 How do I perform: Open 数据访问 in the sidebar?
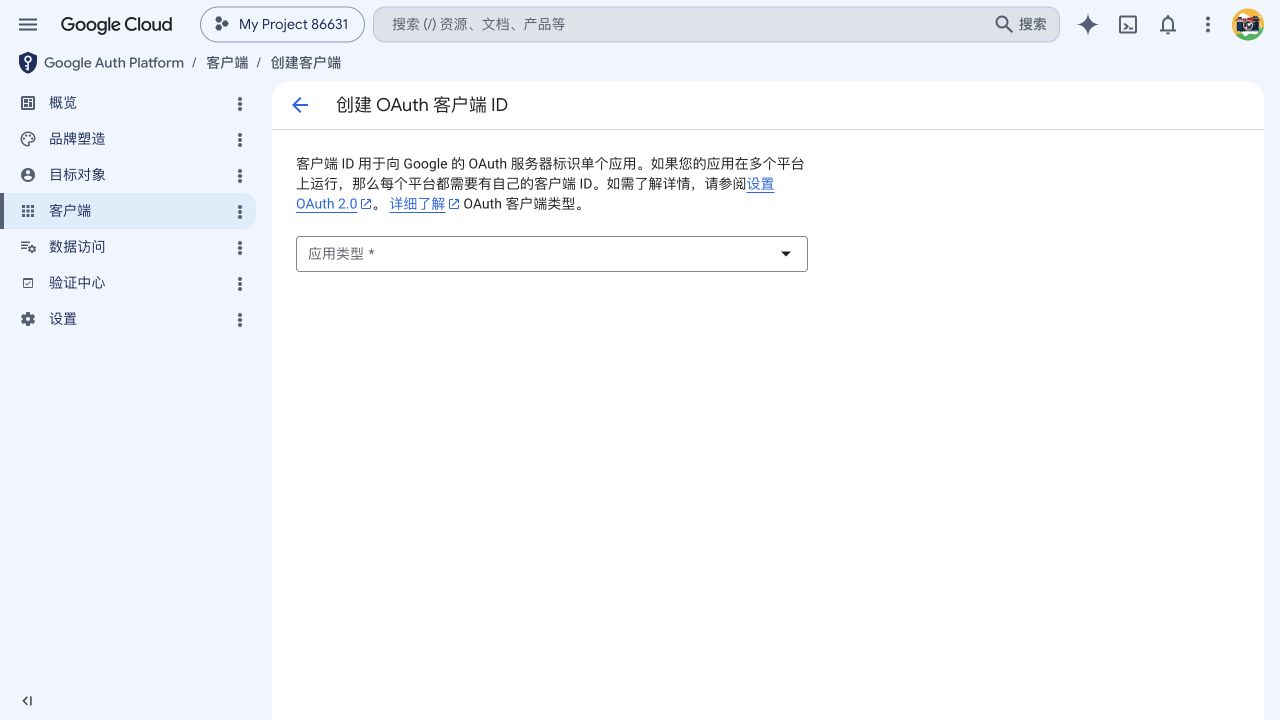128,247
